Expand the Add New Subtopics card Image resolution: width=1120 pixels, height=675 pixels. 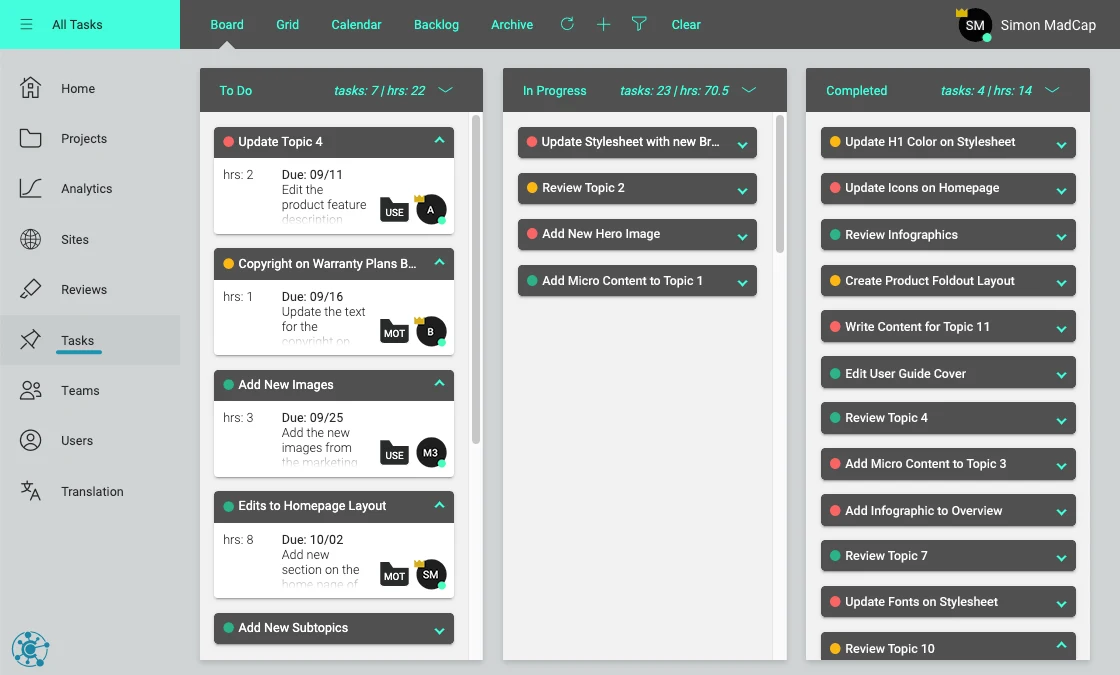439,630
